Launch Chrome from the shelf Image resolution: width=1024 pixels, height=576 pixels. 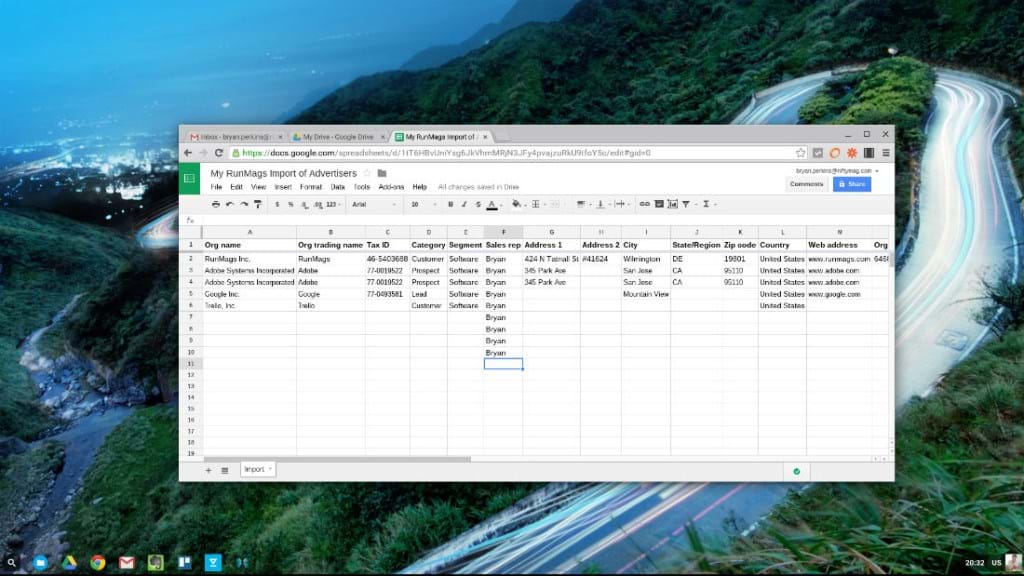tap(98, 562)
